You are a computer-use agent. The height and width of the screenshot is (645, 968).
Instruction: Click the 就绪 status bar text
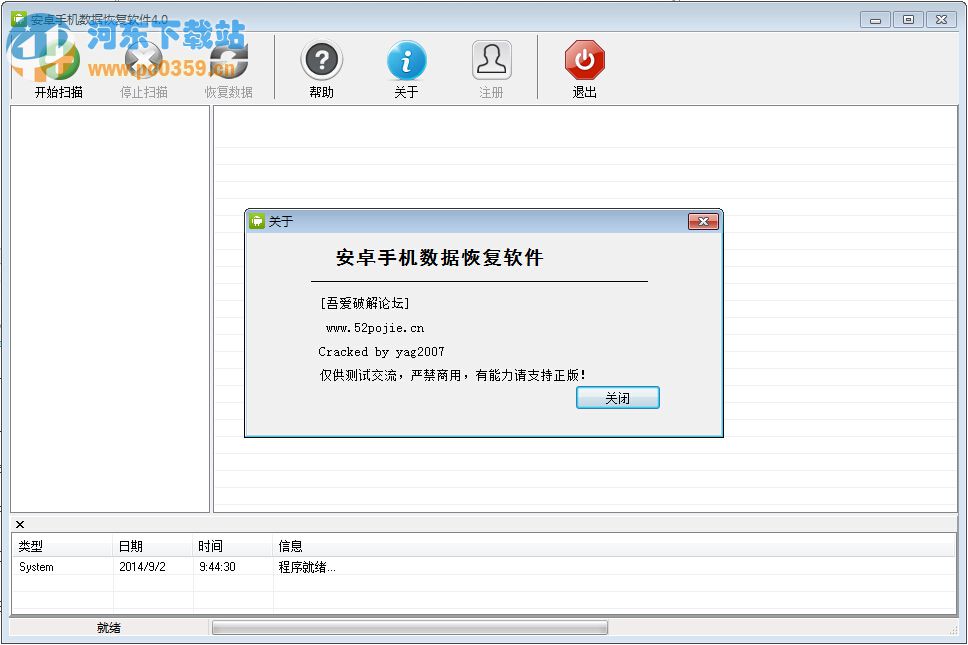pyautogui.click(x=108, y=627)
